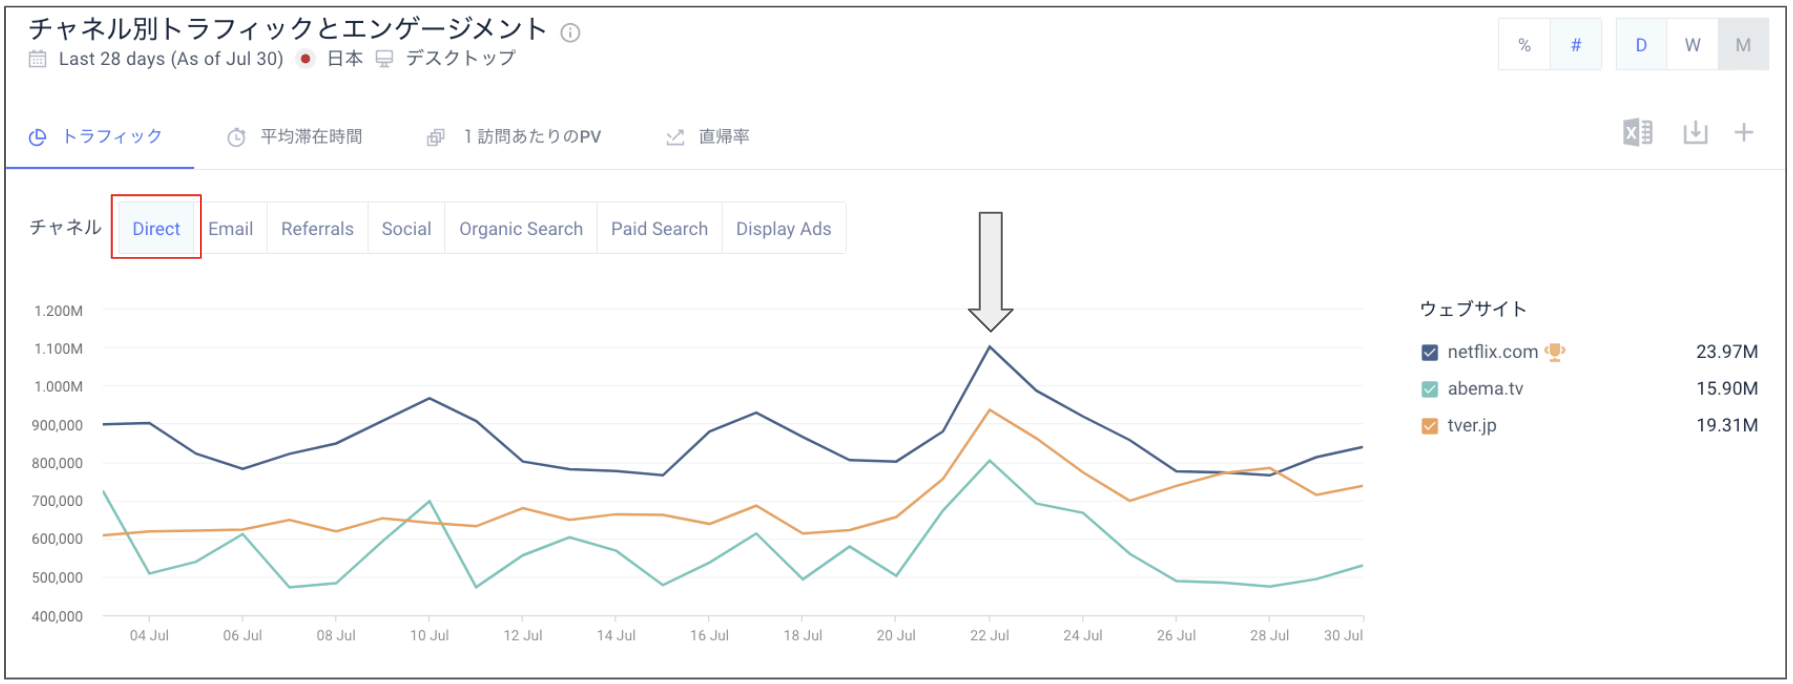Switch to the 直帰率 tab

click(723, 137)
